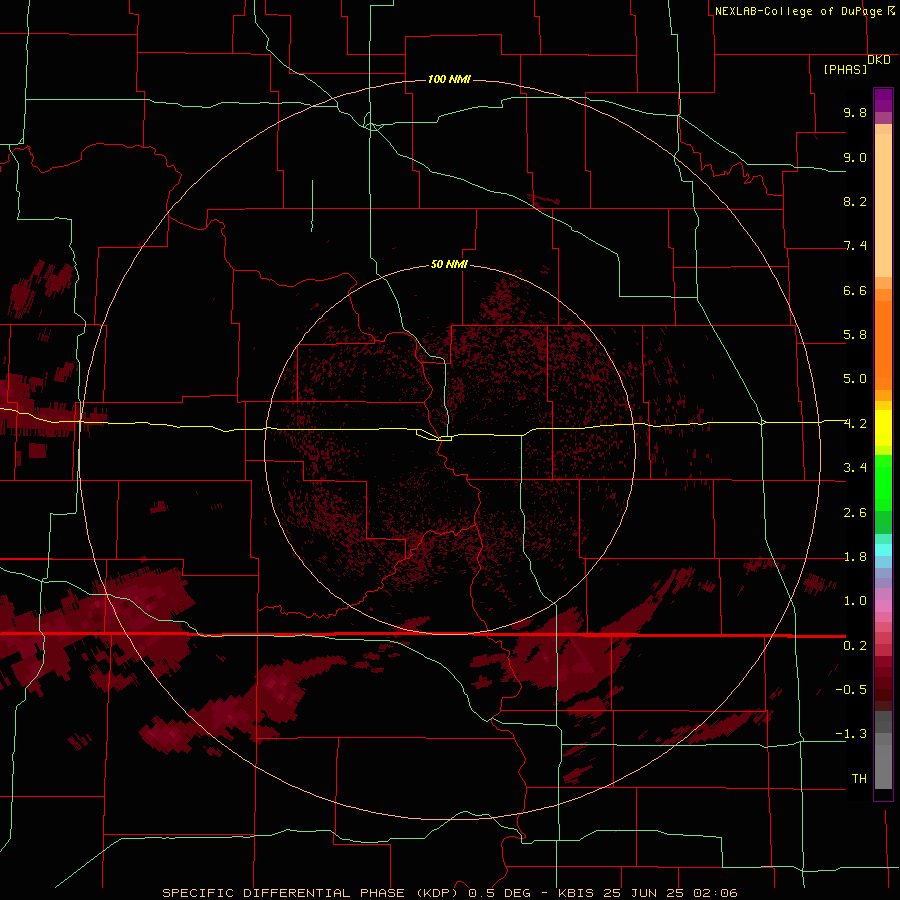Click the 50 NMI range ring label
Image resolution: width=900 pixels, height=900 pixels.
449,264
